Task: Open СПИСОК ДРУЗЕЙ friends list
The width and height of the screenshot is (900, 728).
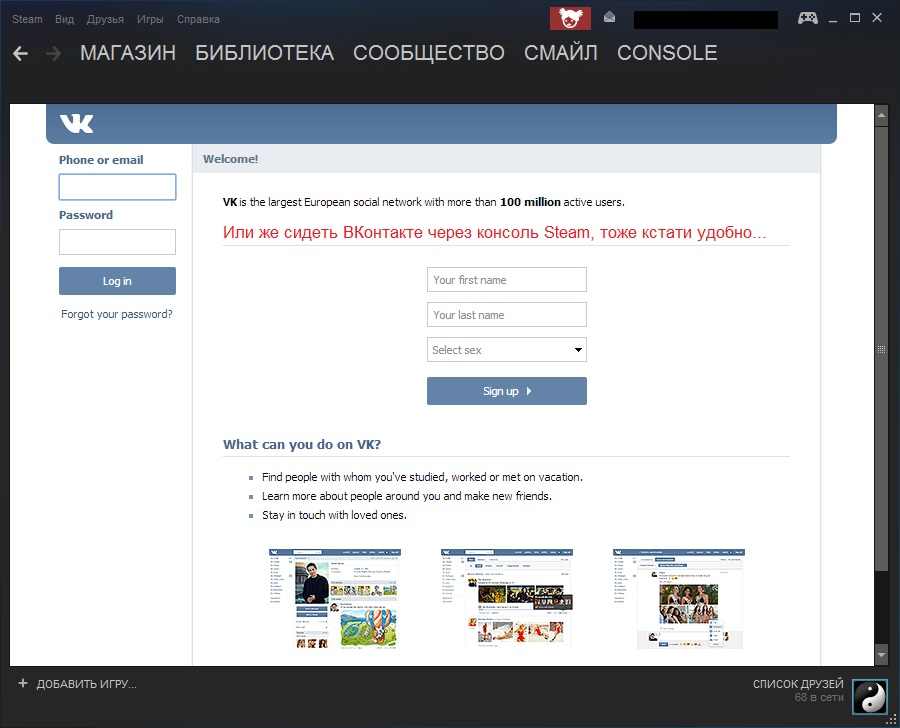Action: coord(798,684)
